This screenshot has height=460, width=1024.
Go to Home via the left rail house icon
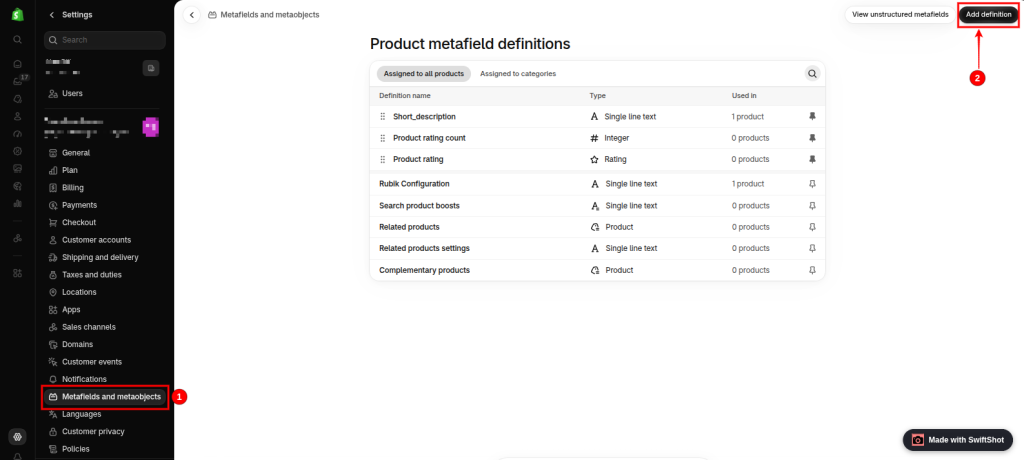(18, 64)
